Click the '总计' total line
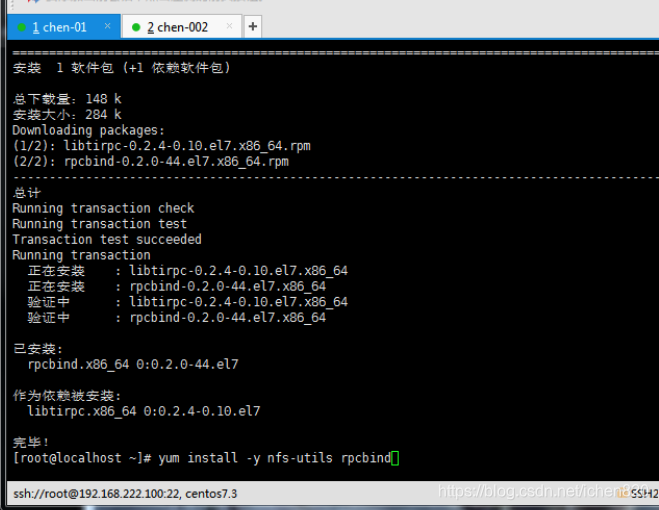659x510 pixels. coord(27,193)
